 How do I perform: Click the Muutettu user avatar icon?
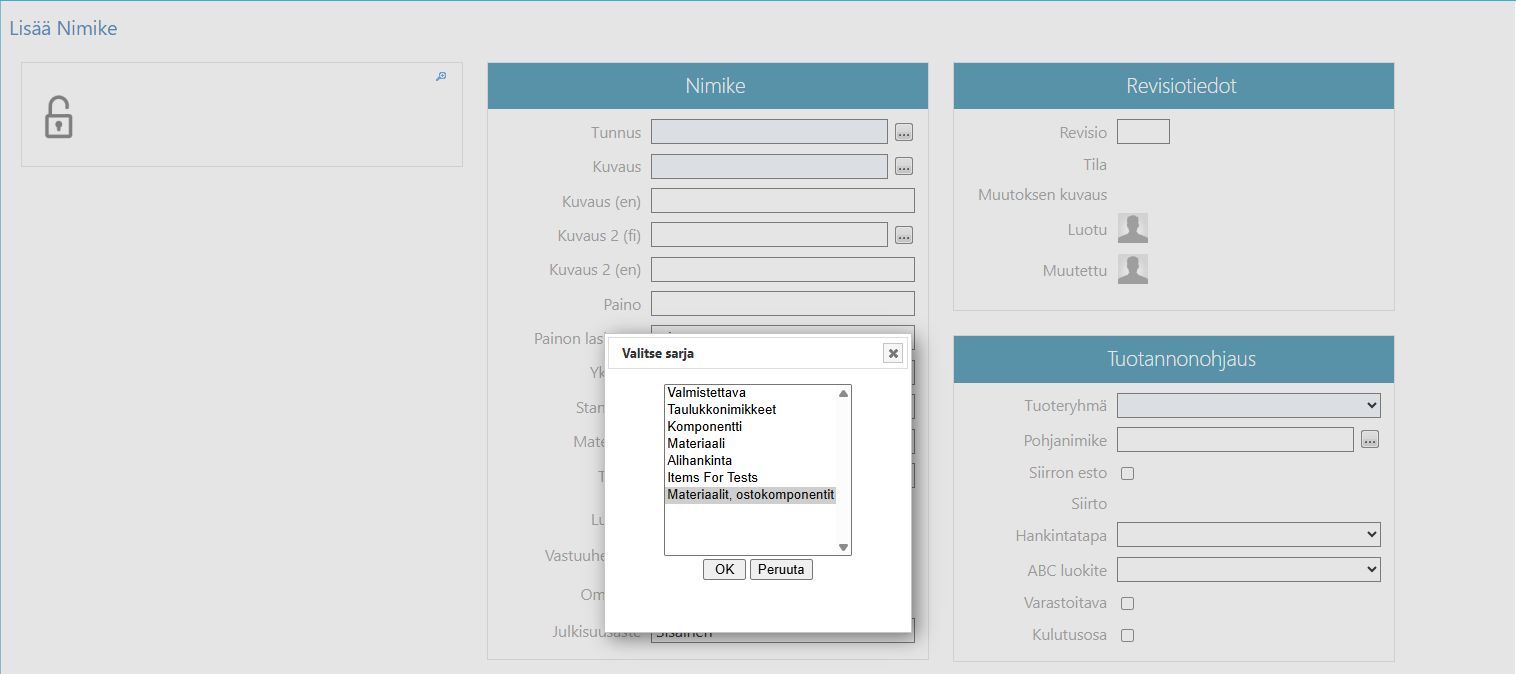(1132, 269)
